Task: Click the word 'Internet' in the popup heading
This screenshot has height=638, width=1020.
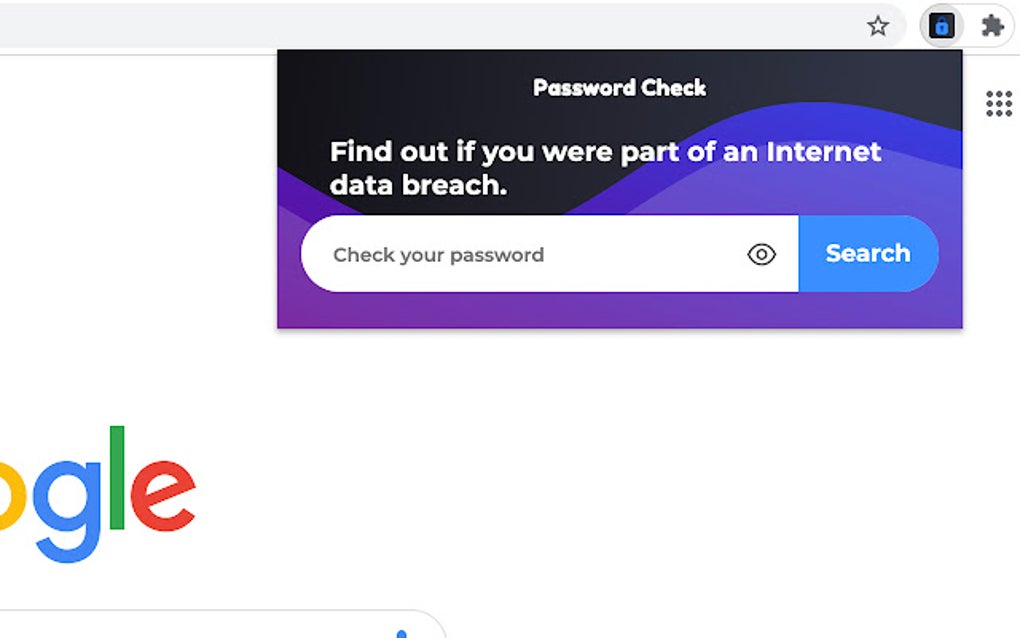Action: (x=824, y=152)
